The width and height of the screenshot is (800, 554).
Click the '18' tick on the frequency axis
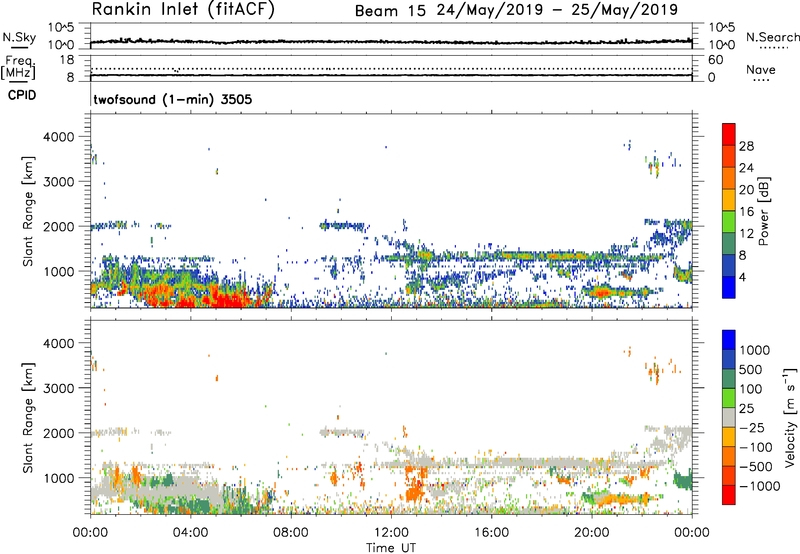[x=67, y=60]
